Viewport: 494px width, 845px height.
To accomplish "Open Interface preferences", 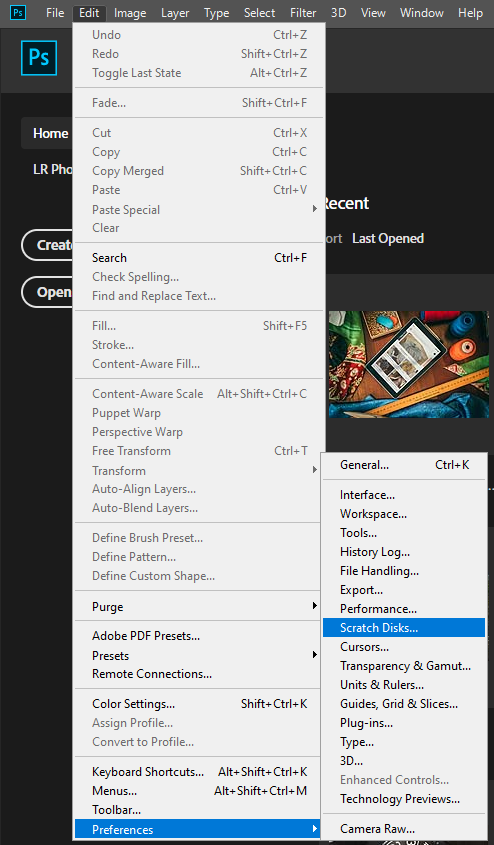I will pos(404,495).
